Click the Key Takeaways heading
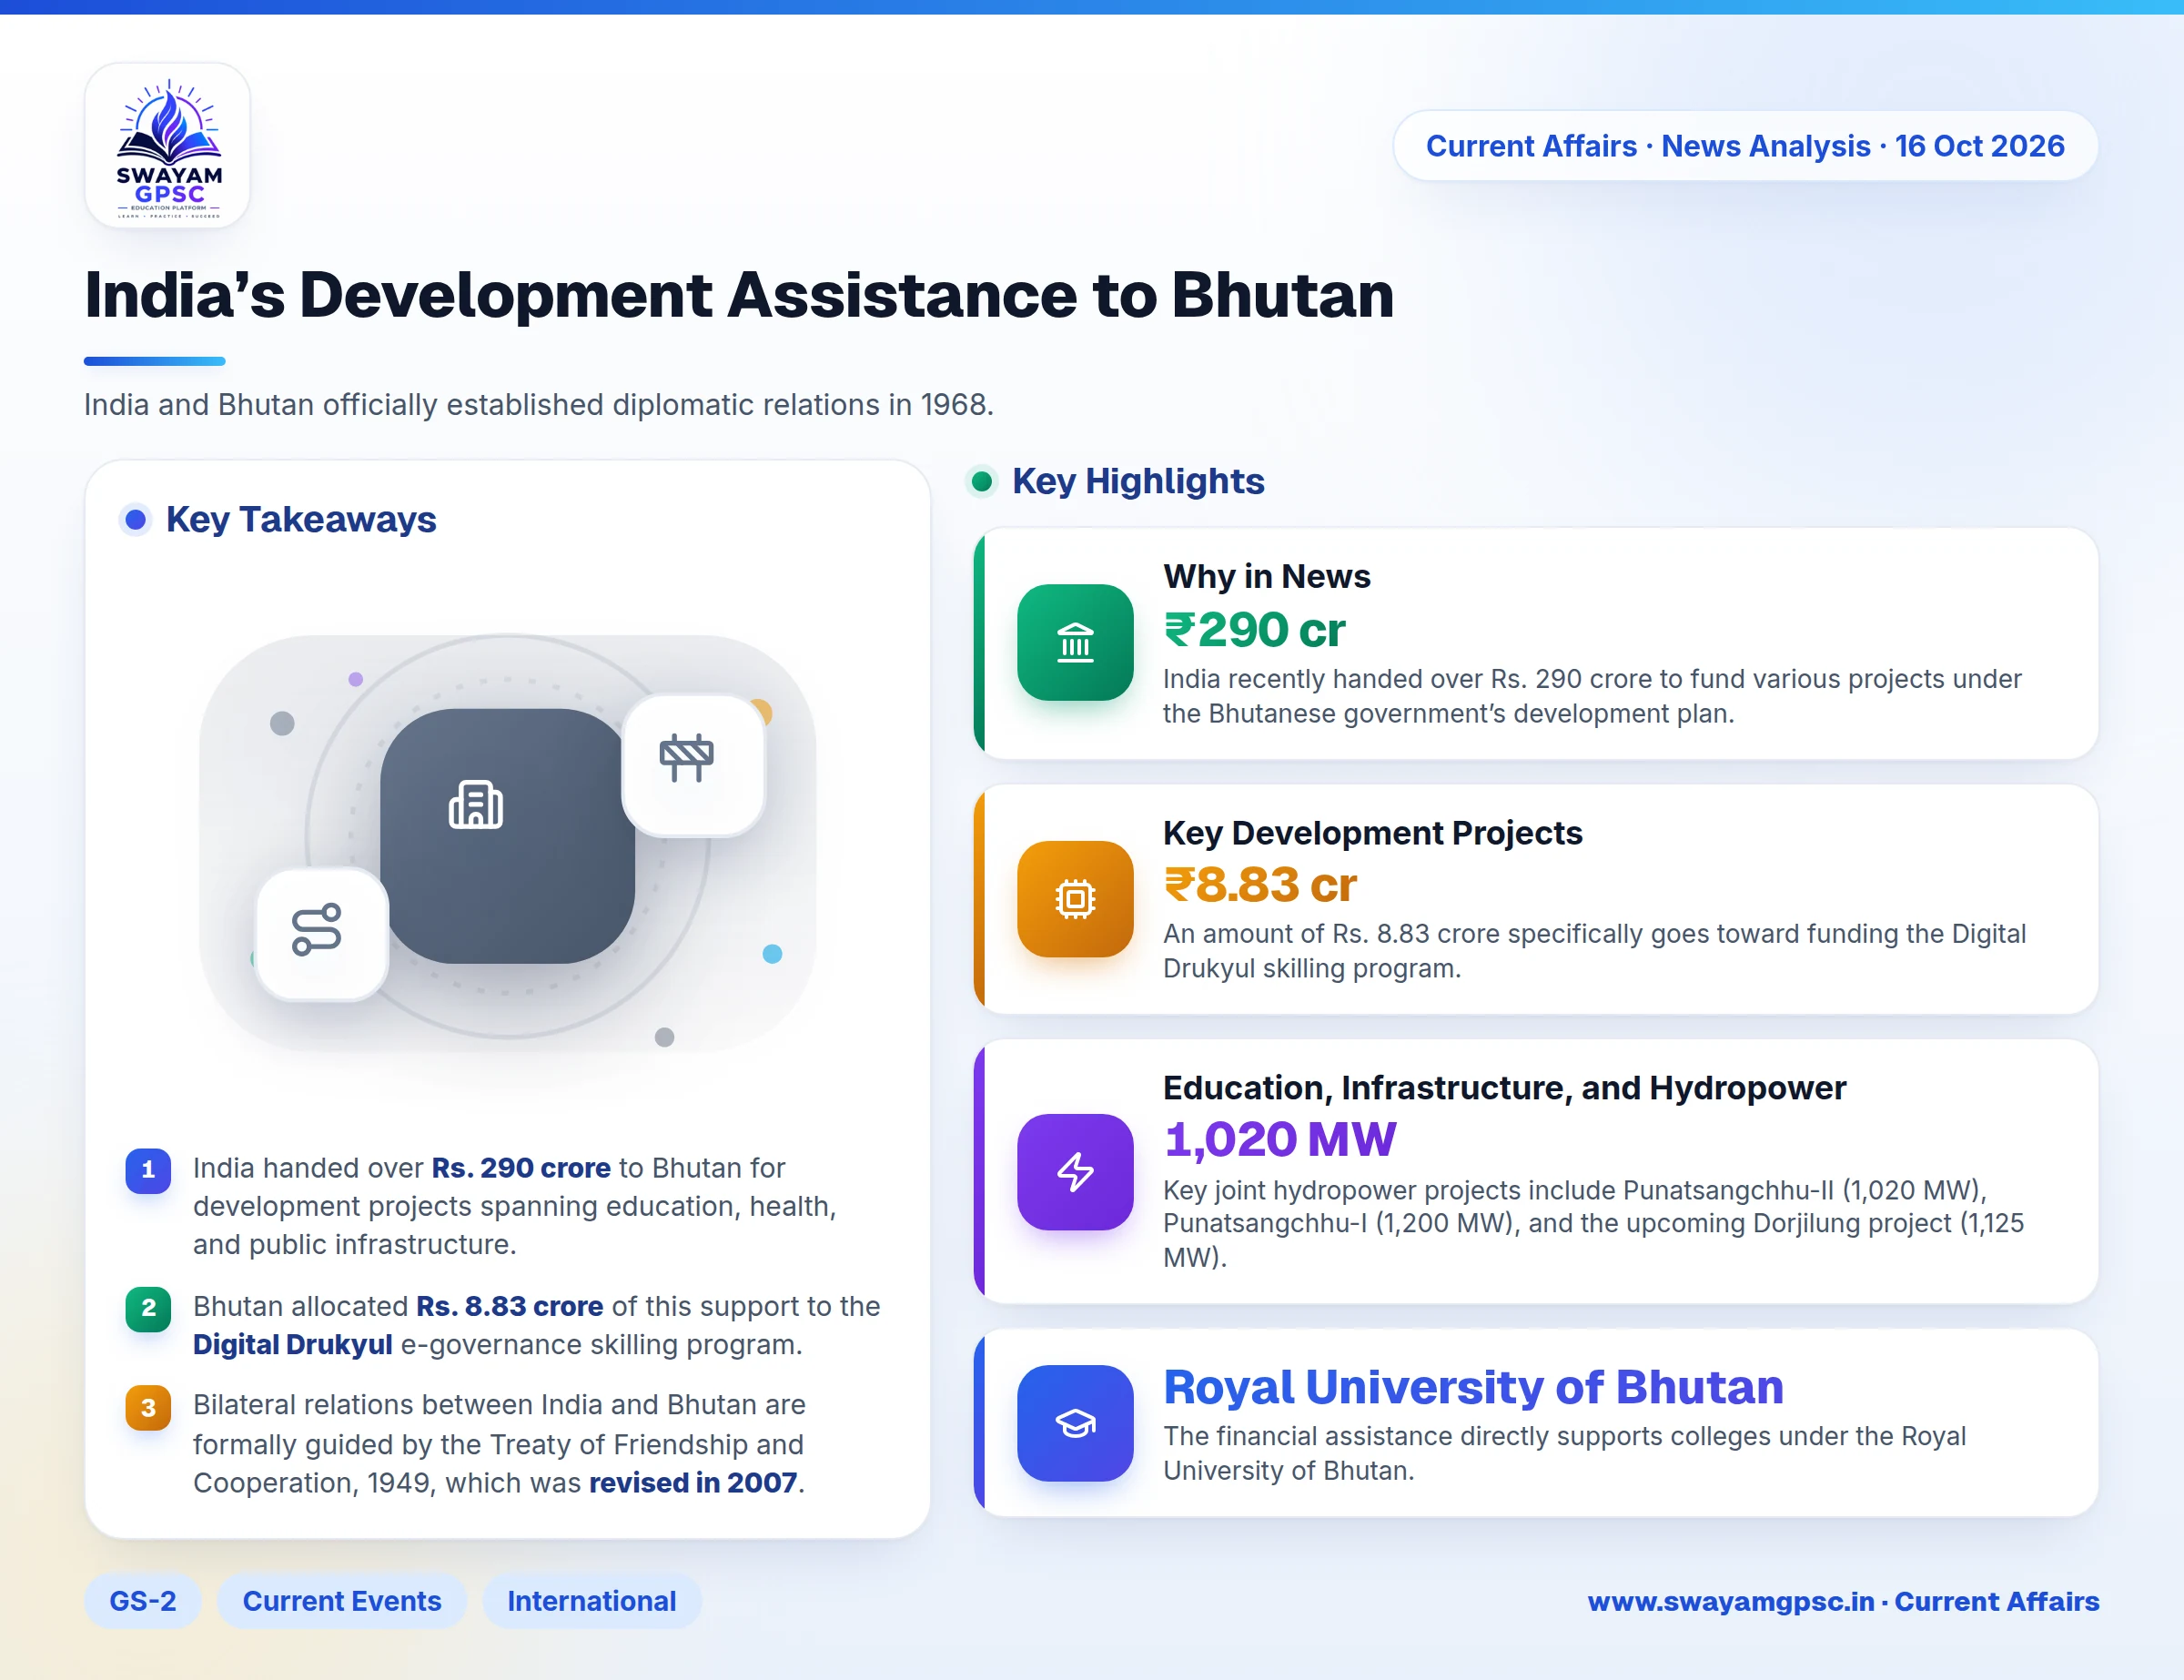 click(x=301, y=519)
